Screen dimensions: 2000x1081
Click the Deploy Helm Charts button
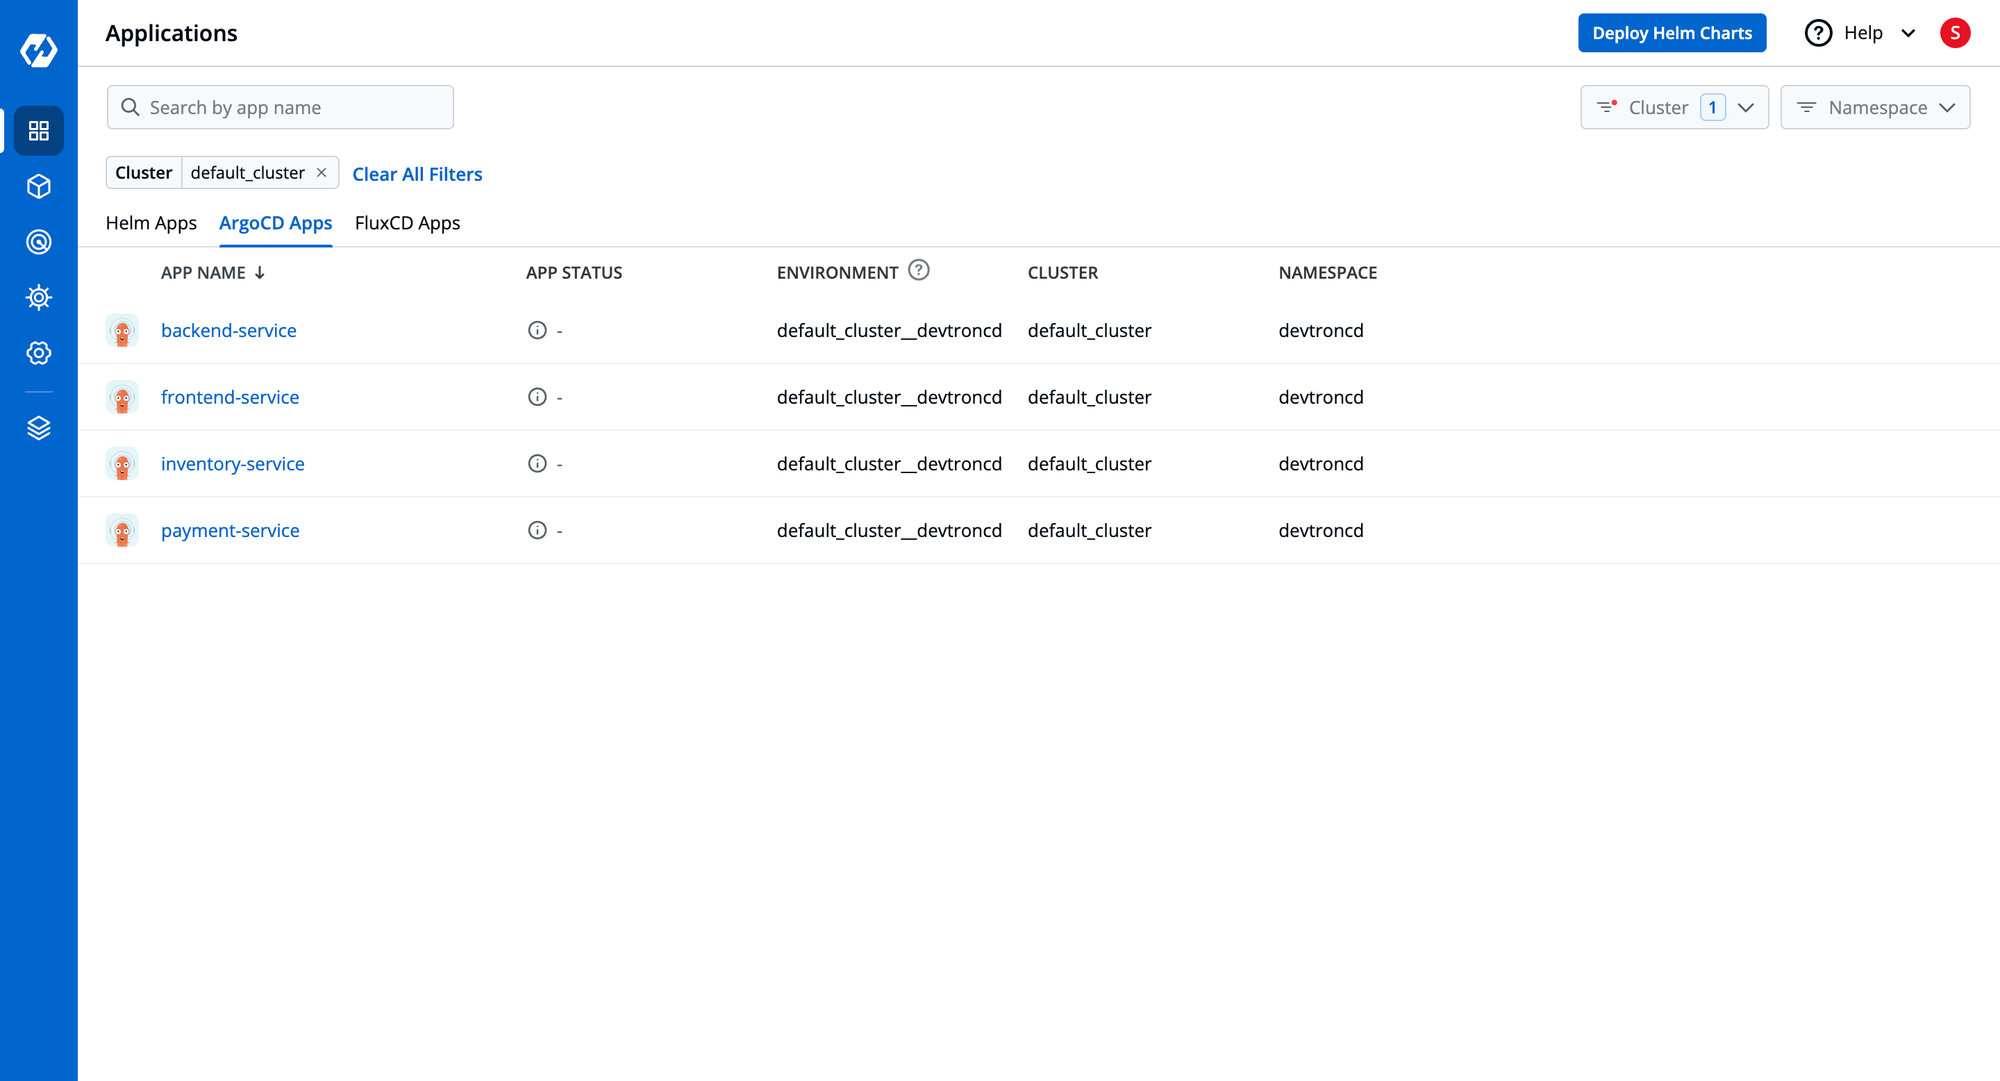[1673, 33]
